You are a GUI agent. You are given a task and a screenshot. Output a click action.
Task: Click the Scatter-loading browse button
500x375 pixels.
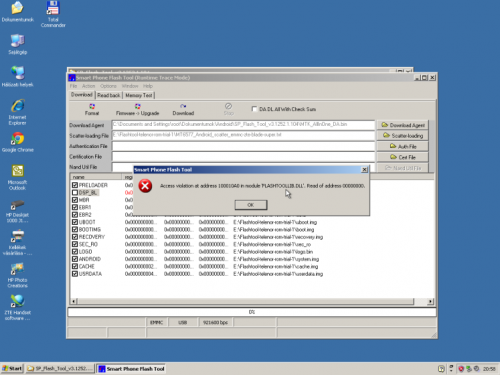tap(403, 136)
